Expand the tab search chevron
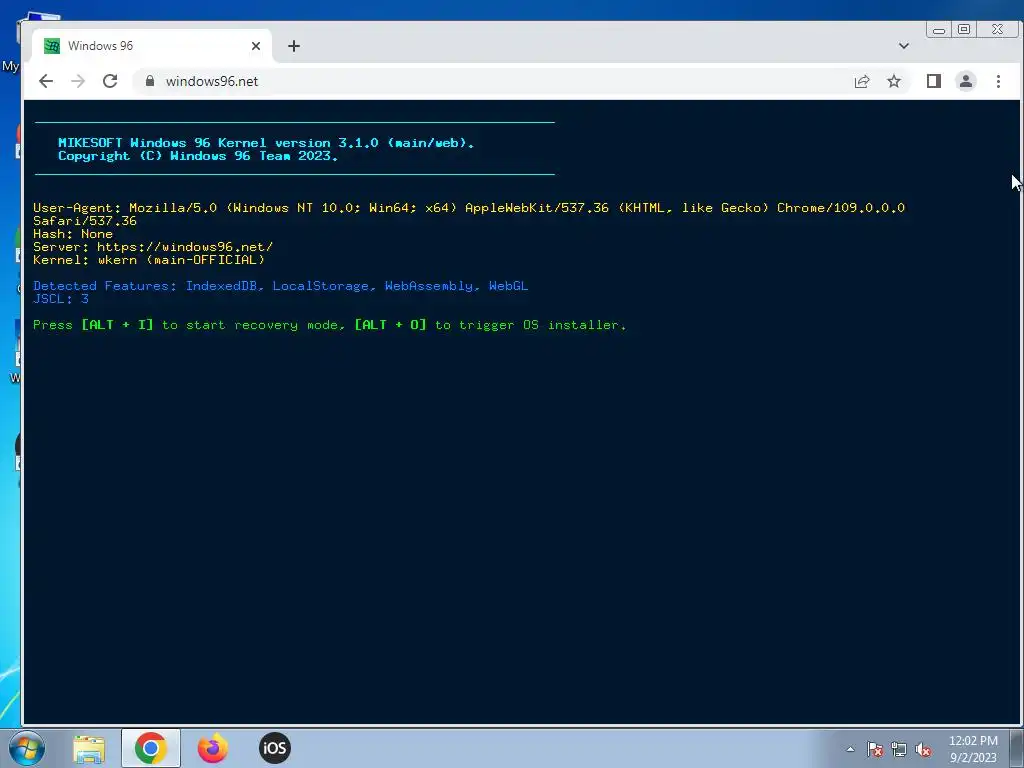 903,46
